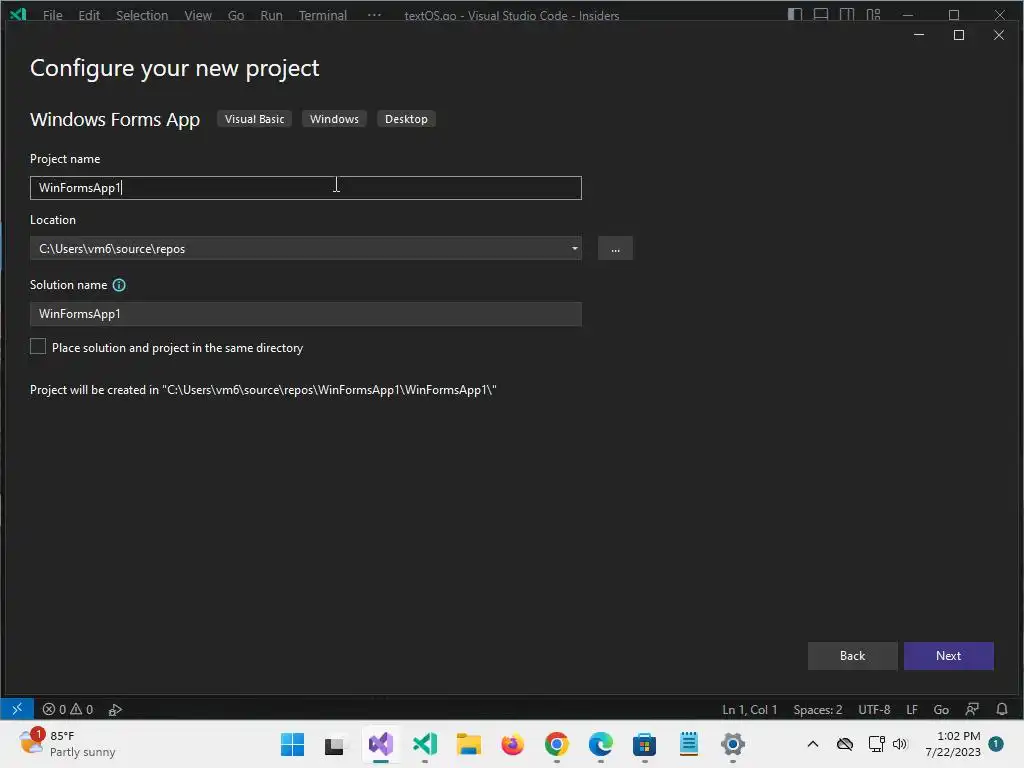Open weather widget showing 85°F
The height and width of the screenshot is (768, 1024).
pos(65,744)
